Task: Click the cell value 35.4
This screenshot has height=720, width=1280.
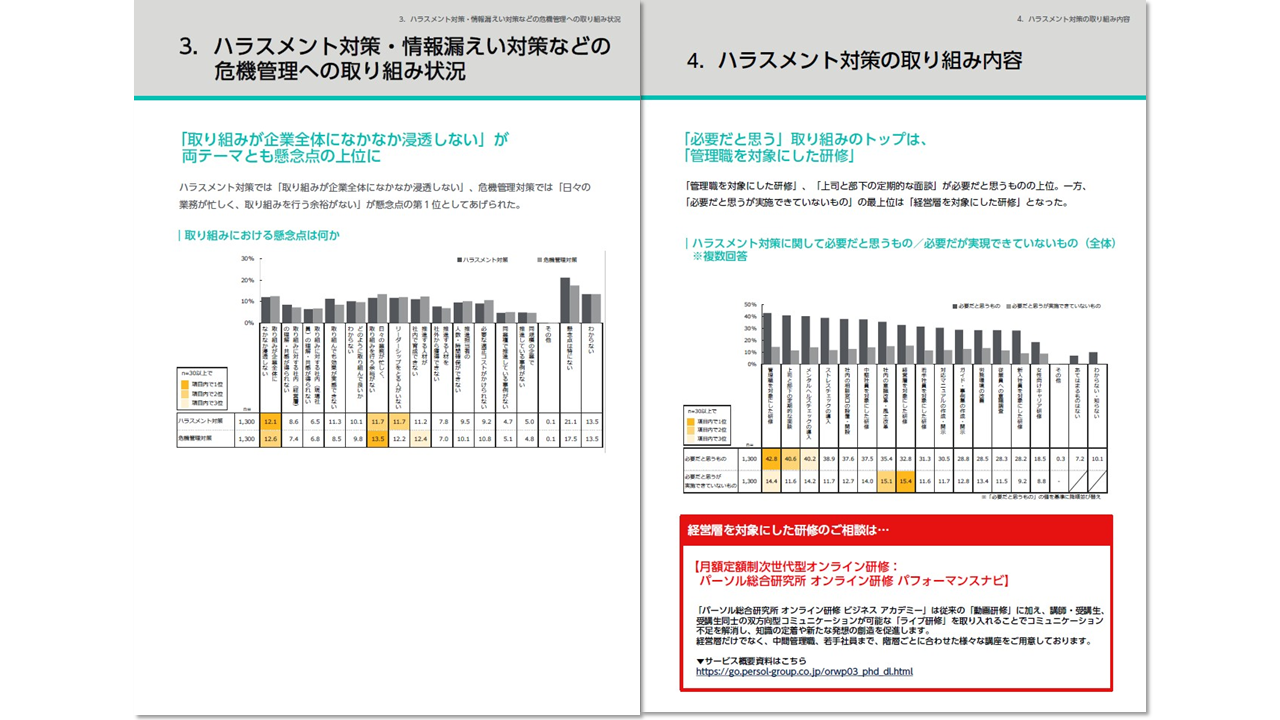Action: tap(887, 459)
